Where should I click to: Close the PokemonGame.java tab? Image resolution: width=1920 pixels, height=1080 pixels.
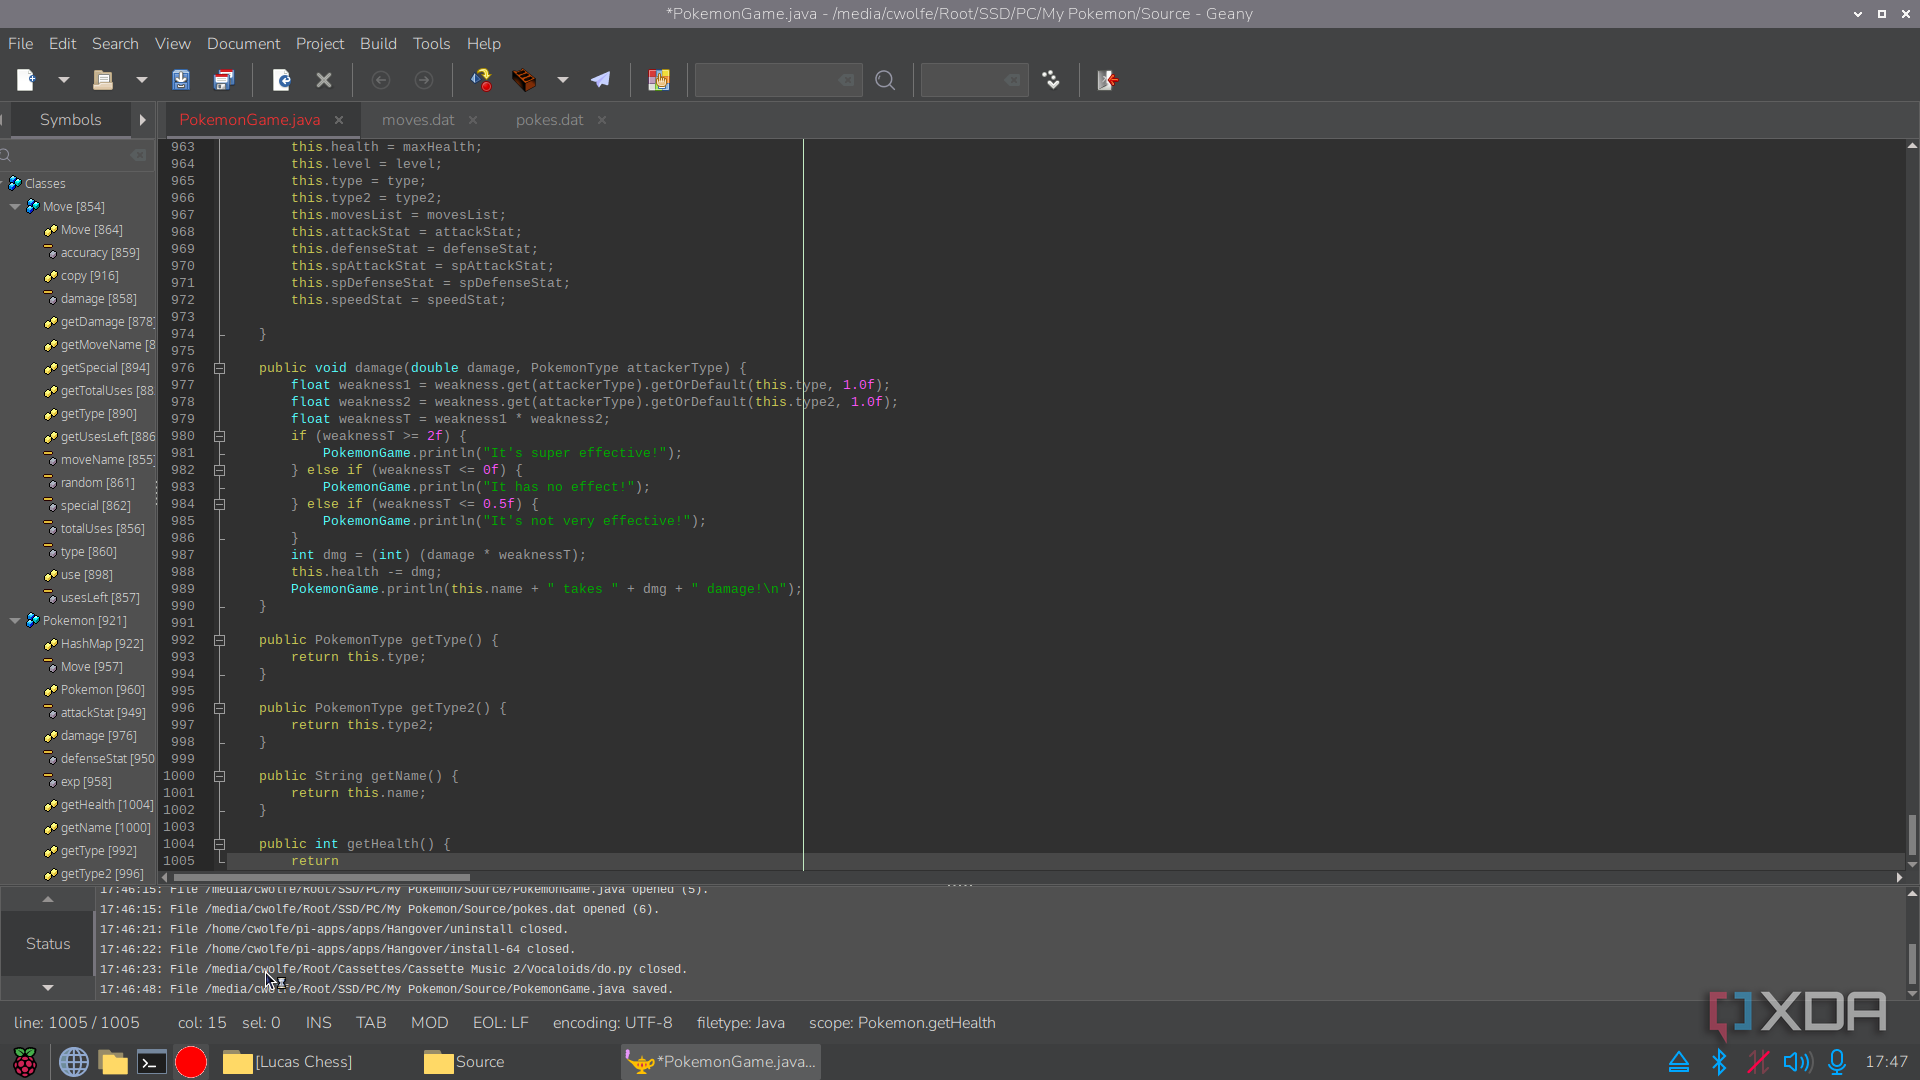339,120
